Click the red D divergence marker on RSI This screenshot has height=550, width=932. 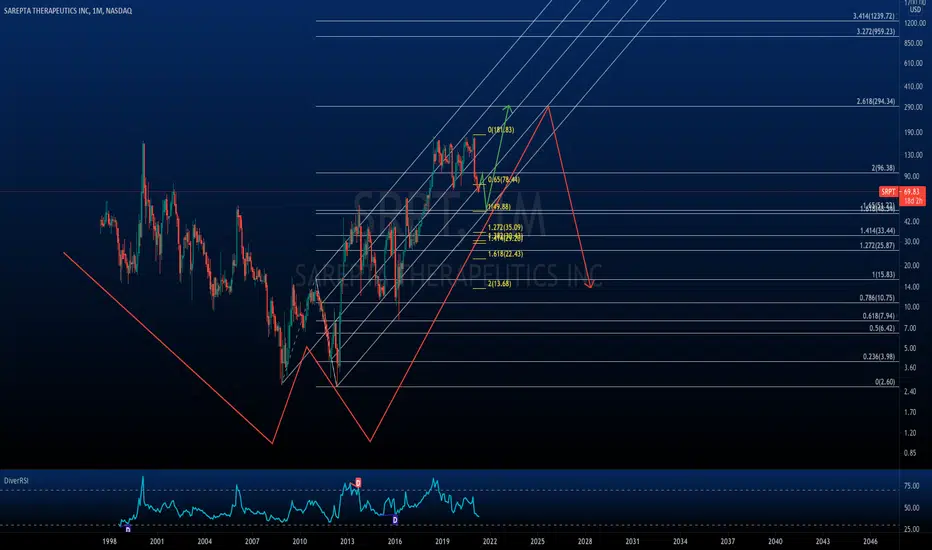[x=358, y=482]
